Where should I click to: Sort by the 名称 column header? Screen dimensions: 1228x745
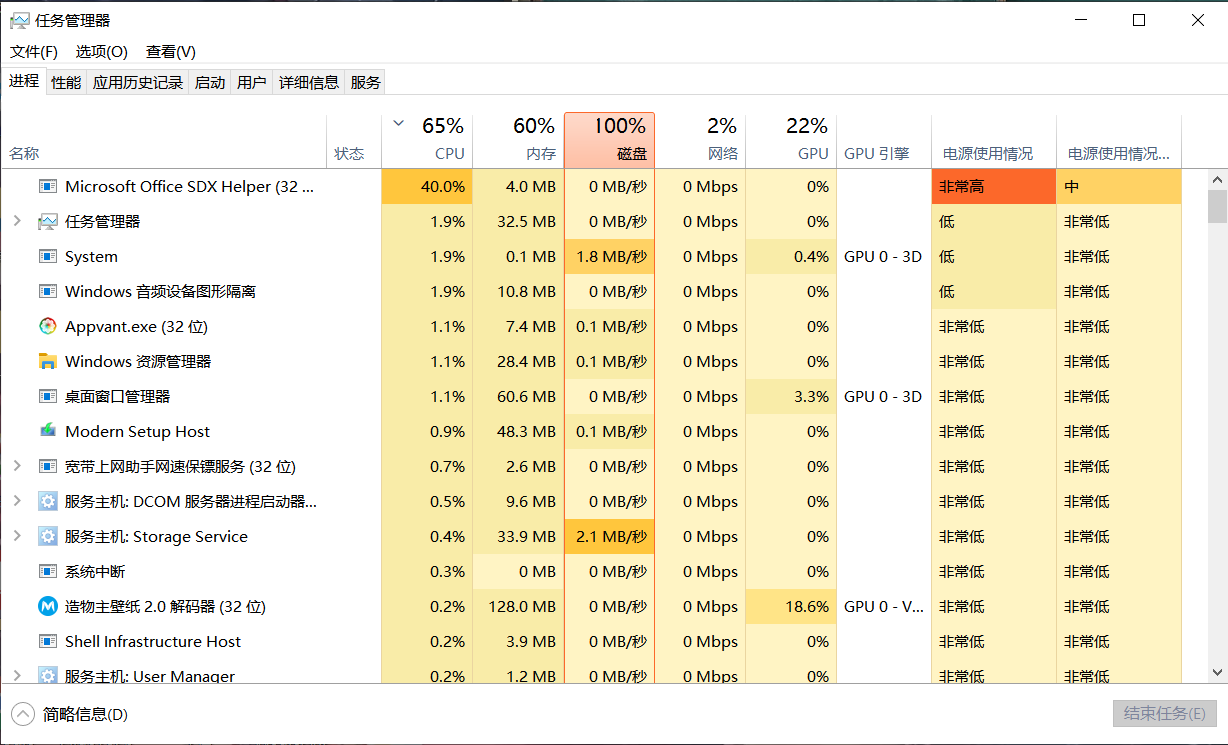click(164, 141)
